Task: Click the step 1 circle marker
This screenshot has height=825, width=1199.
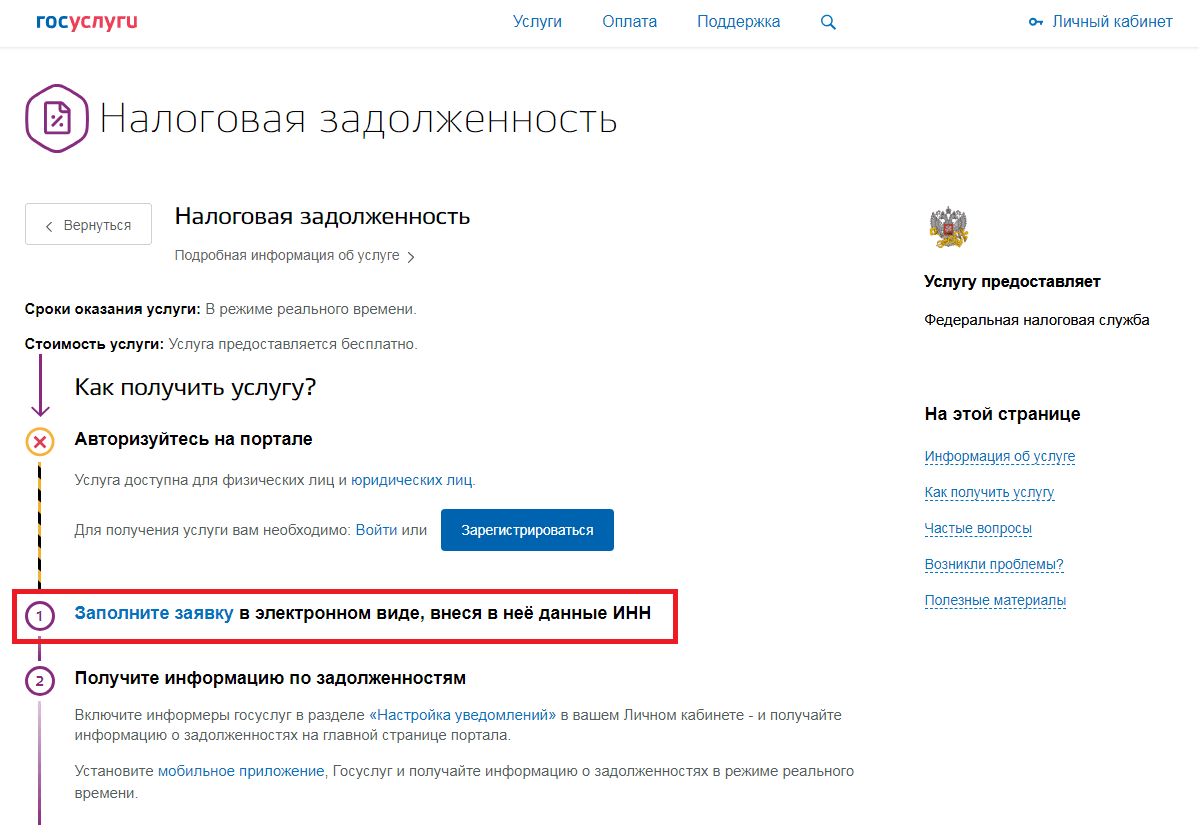Action: point(40,616)
